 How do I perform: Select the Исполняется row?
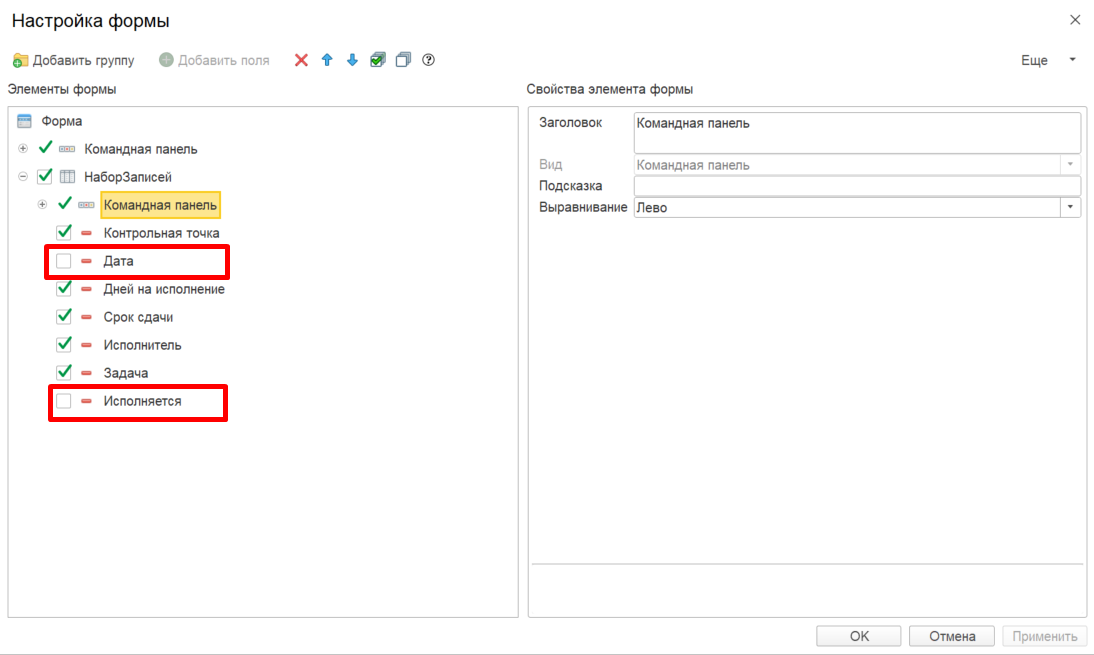click(x=142, y=401)
